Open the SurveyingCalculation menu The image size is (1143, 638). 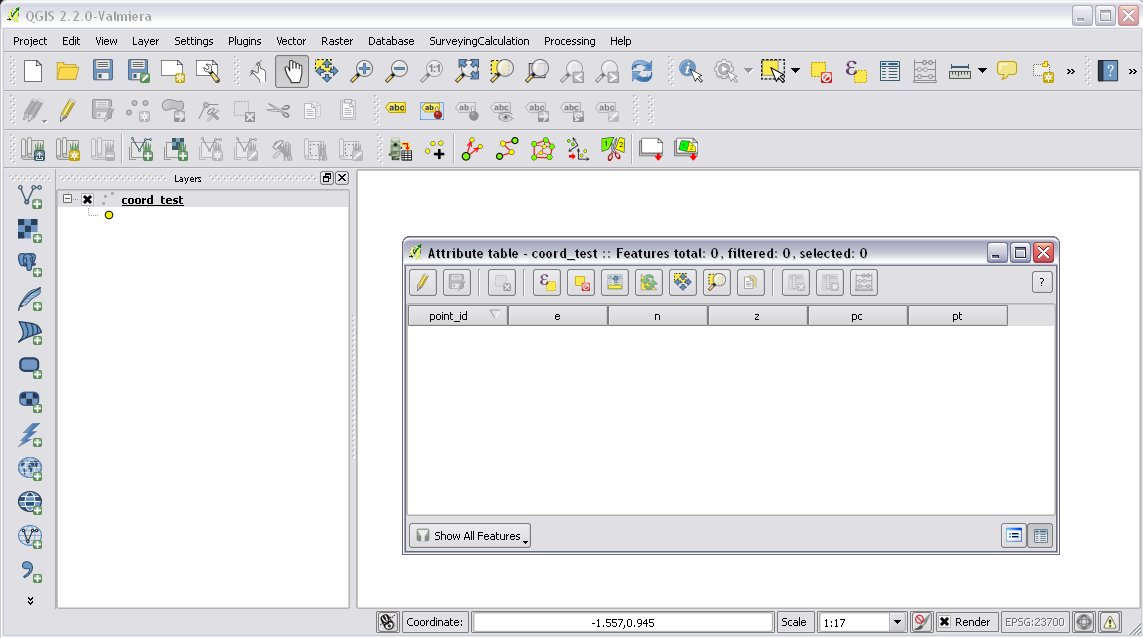(x=479, y=41)
